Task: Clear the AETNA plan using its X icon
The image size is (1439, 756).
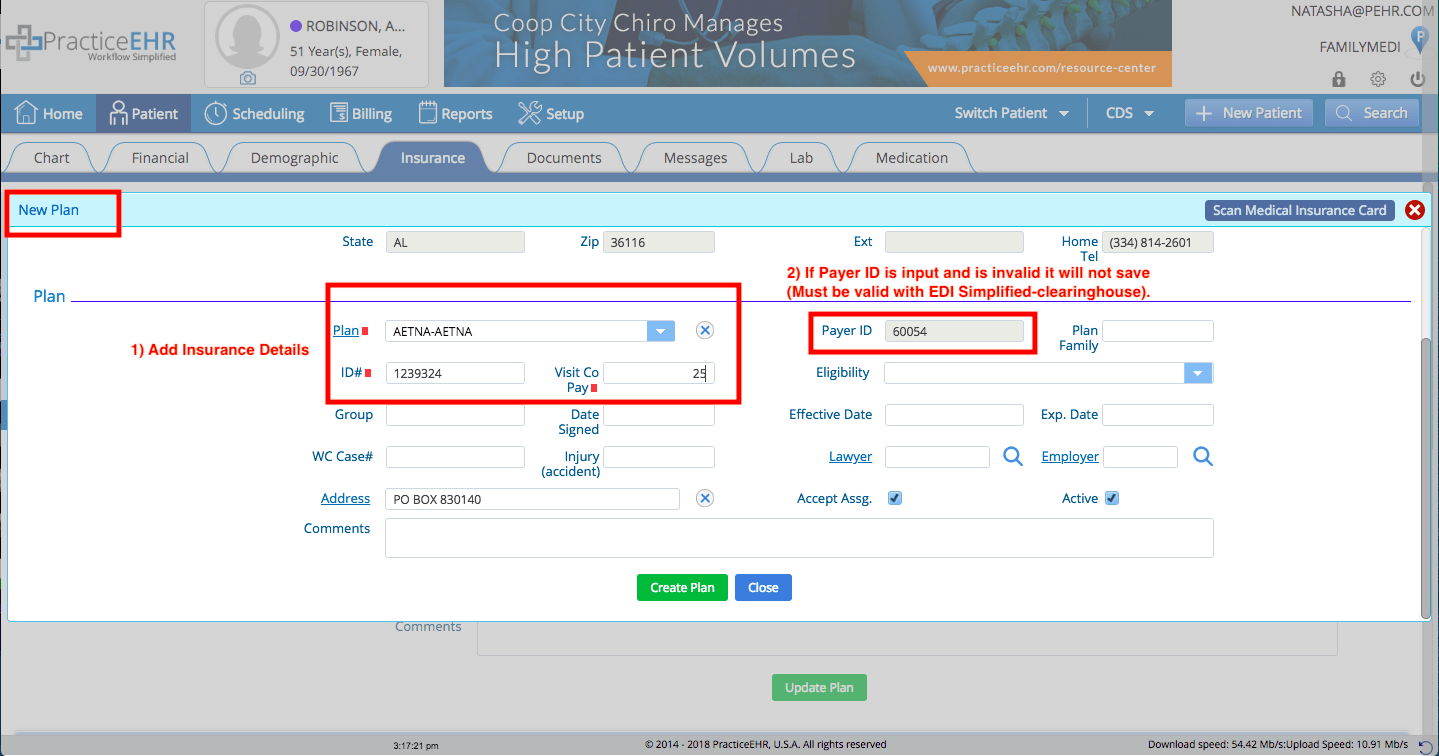Action: pos(704,330)
